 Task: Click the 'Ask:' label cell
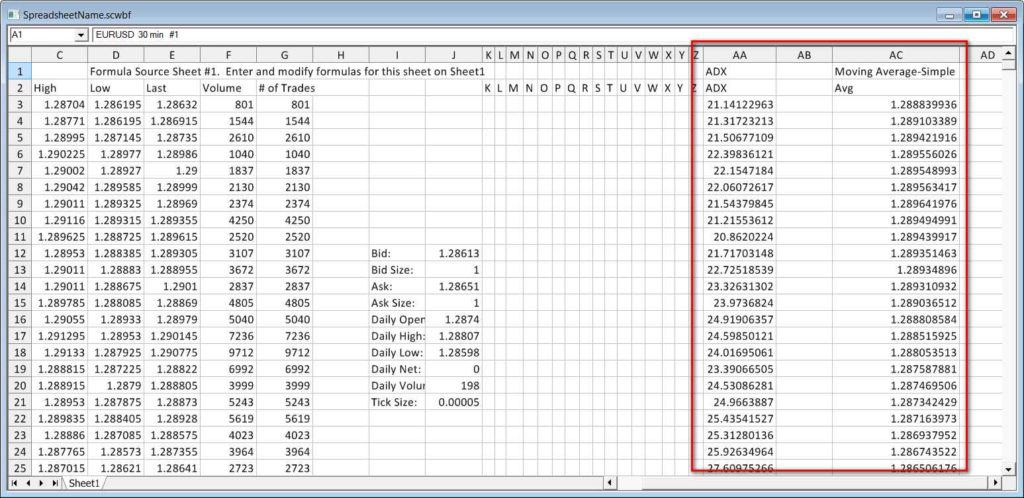[x=396, y=286]
